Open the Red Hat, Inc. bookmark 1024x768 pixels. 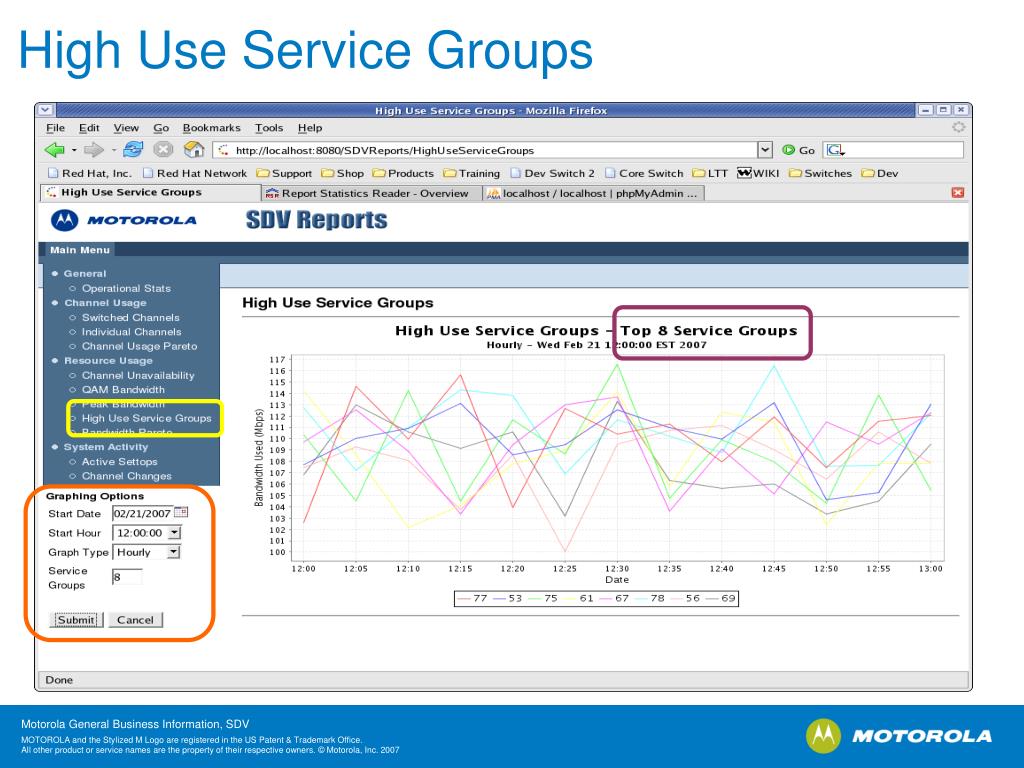(90, 173)
